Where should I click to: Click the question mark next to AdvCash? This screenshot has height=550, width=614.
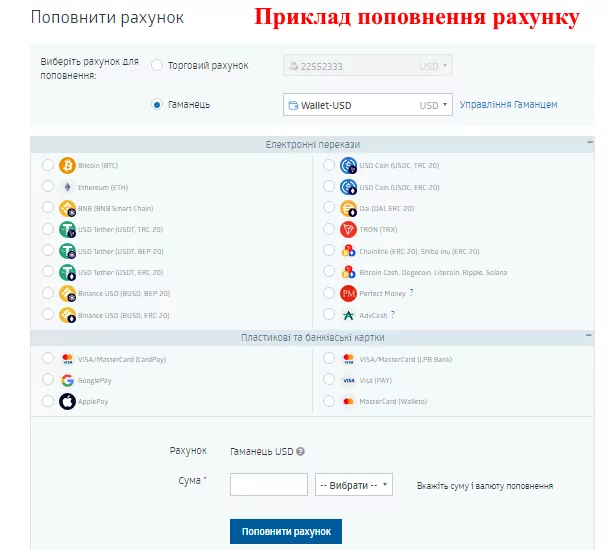coord(393,314)
